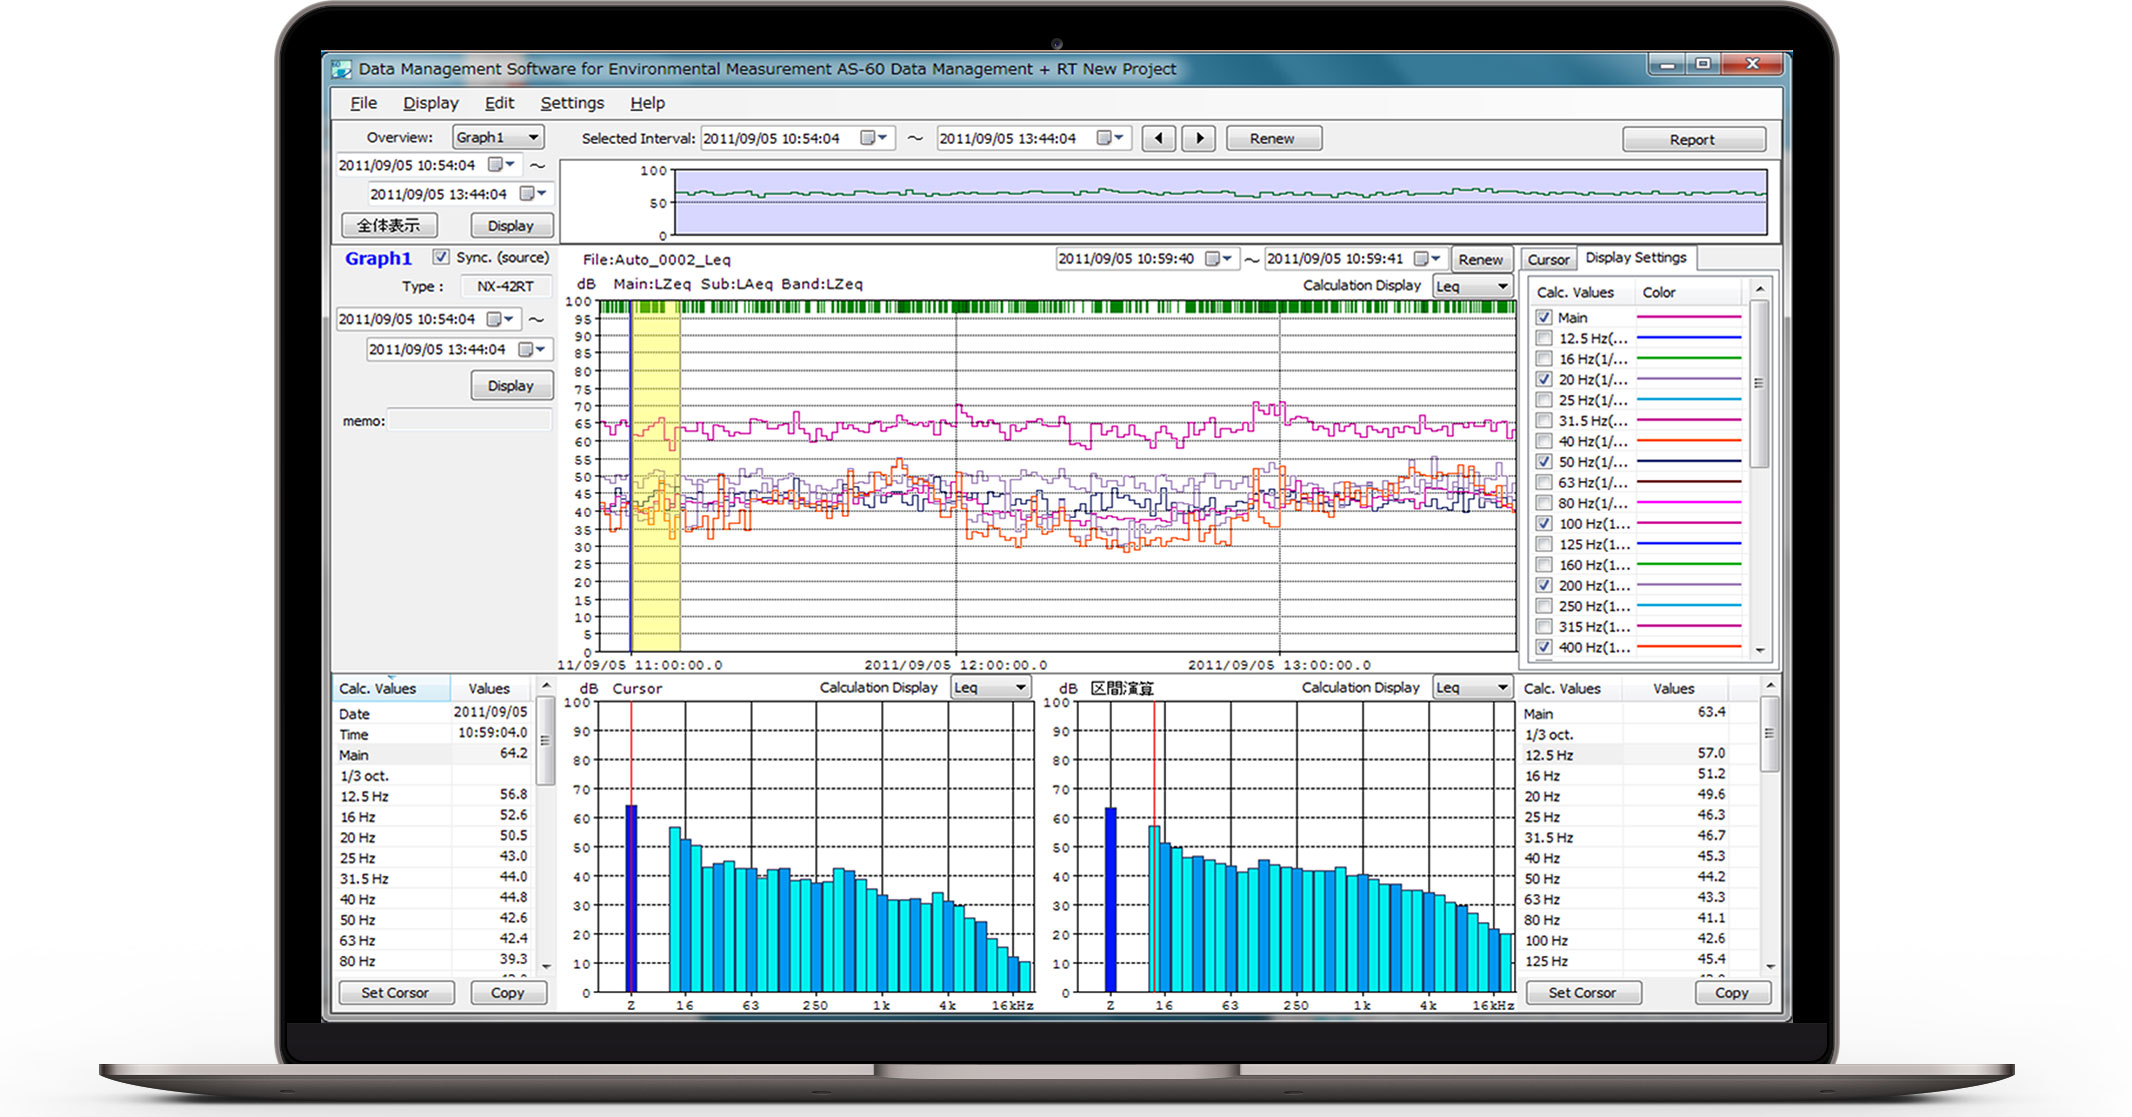Expand Overview start date dropdown arrow
Viewport: 2132px width, 1117px height.
510,164
